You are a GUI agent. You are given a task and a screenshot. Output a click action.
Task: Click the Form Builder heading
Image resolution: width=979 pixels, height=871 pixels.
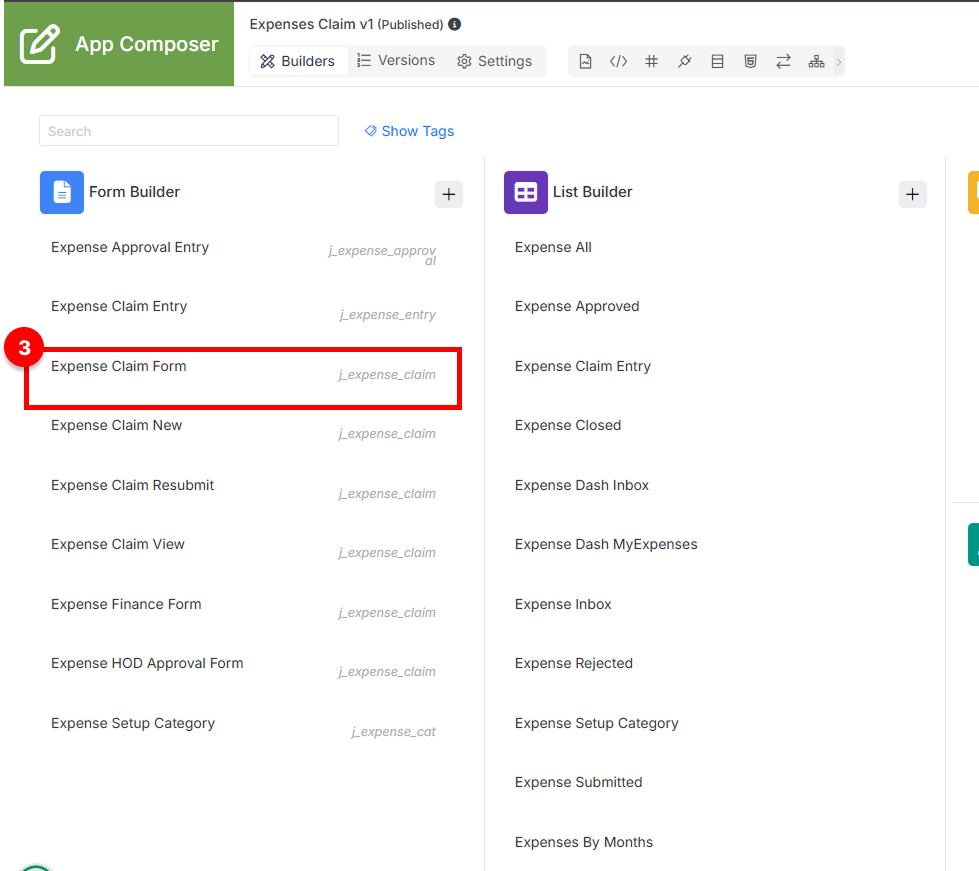pyautogui.click(x=134, y=192)
